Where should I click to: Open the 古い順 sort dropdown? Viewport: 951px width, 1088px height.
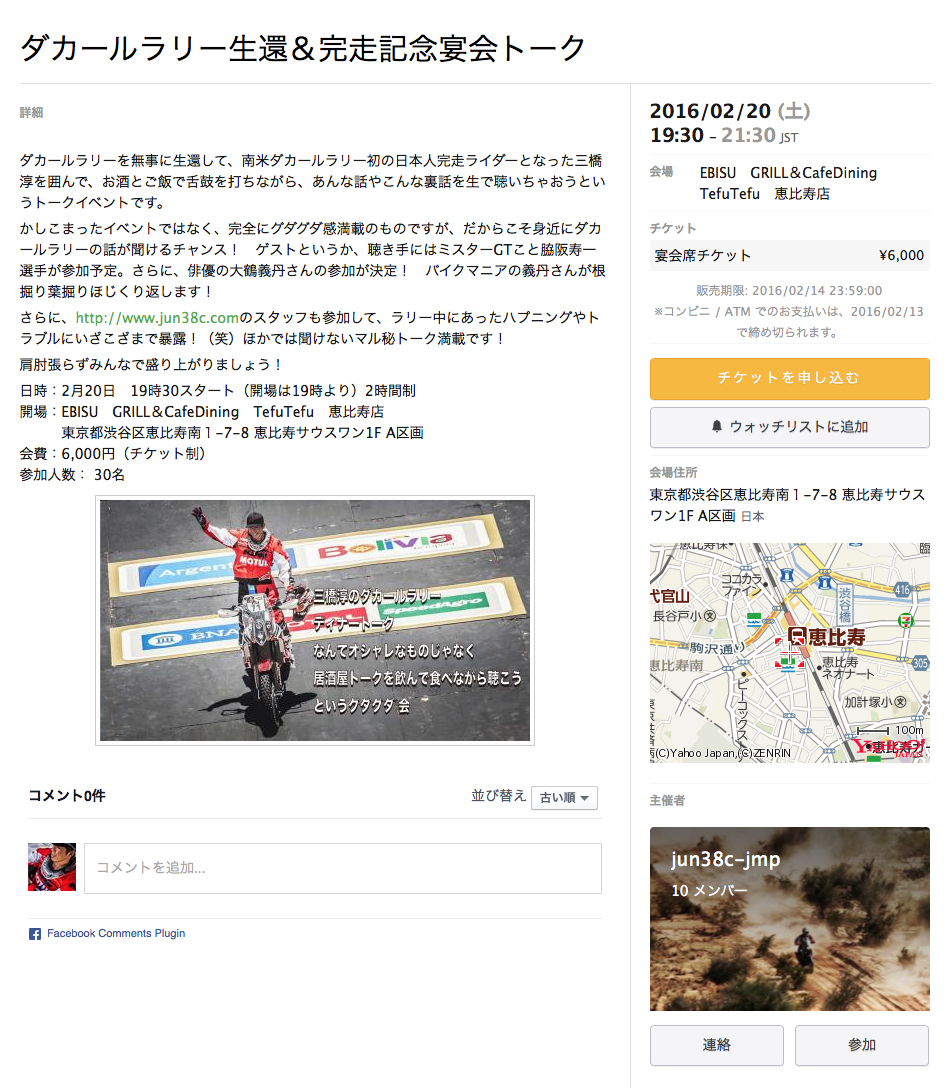564,797
